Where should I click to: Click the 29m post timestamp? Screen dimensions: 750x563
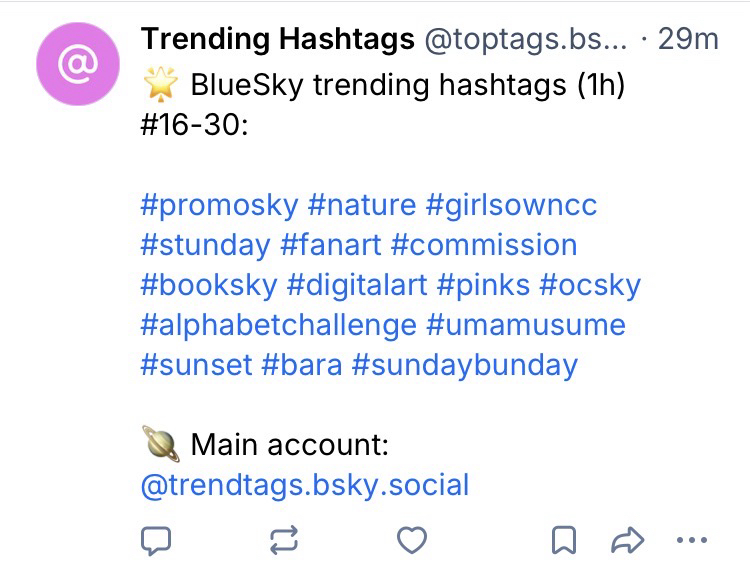coord(692,39)
